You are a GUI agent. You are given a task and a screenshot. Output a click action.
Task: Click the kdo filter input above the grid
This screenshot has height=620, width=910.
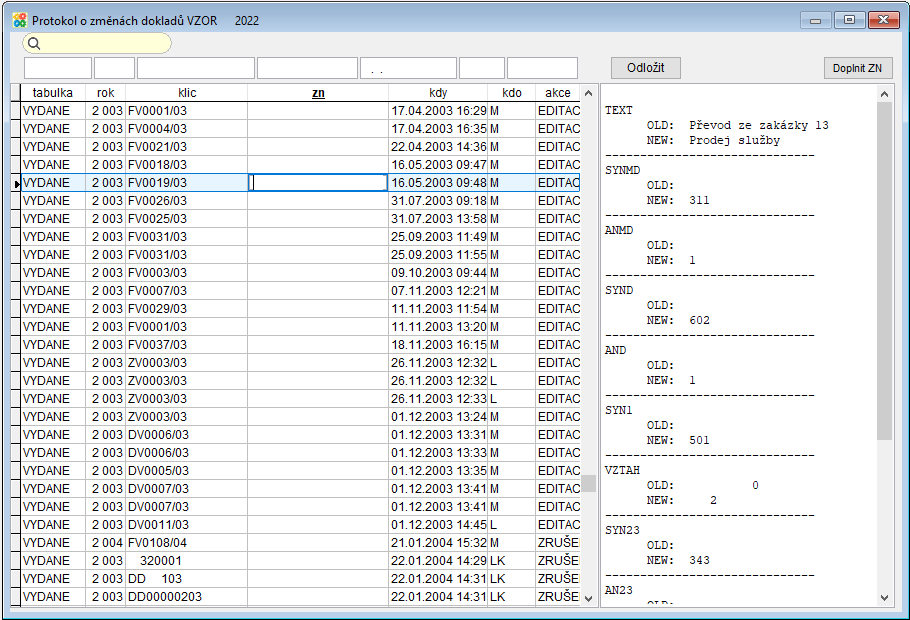pyautogui.click(x=482, y=68)
